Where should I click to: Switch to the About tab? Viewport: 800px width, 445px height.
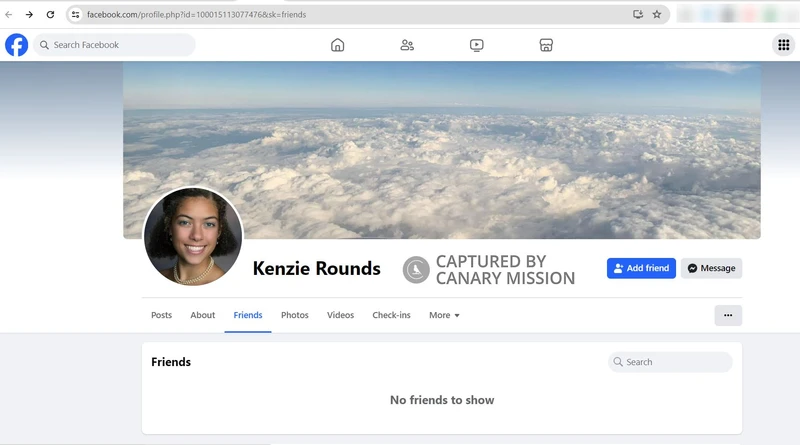203,315
